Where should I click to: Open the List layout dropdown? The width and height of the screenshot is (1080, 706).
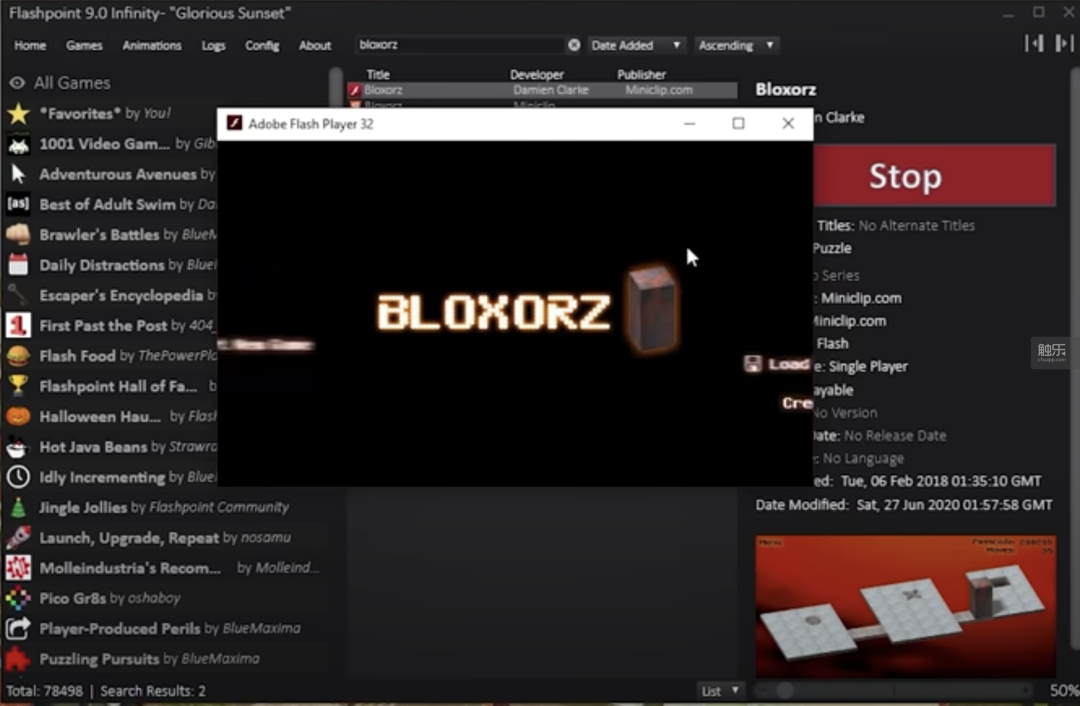(x=720, y=691)
